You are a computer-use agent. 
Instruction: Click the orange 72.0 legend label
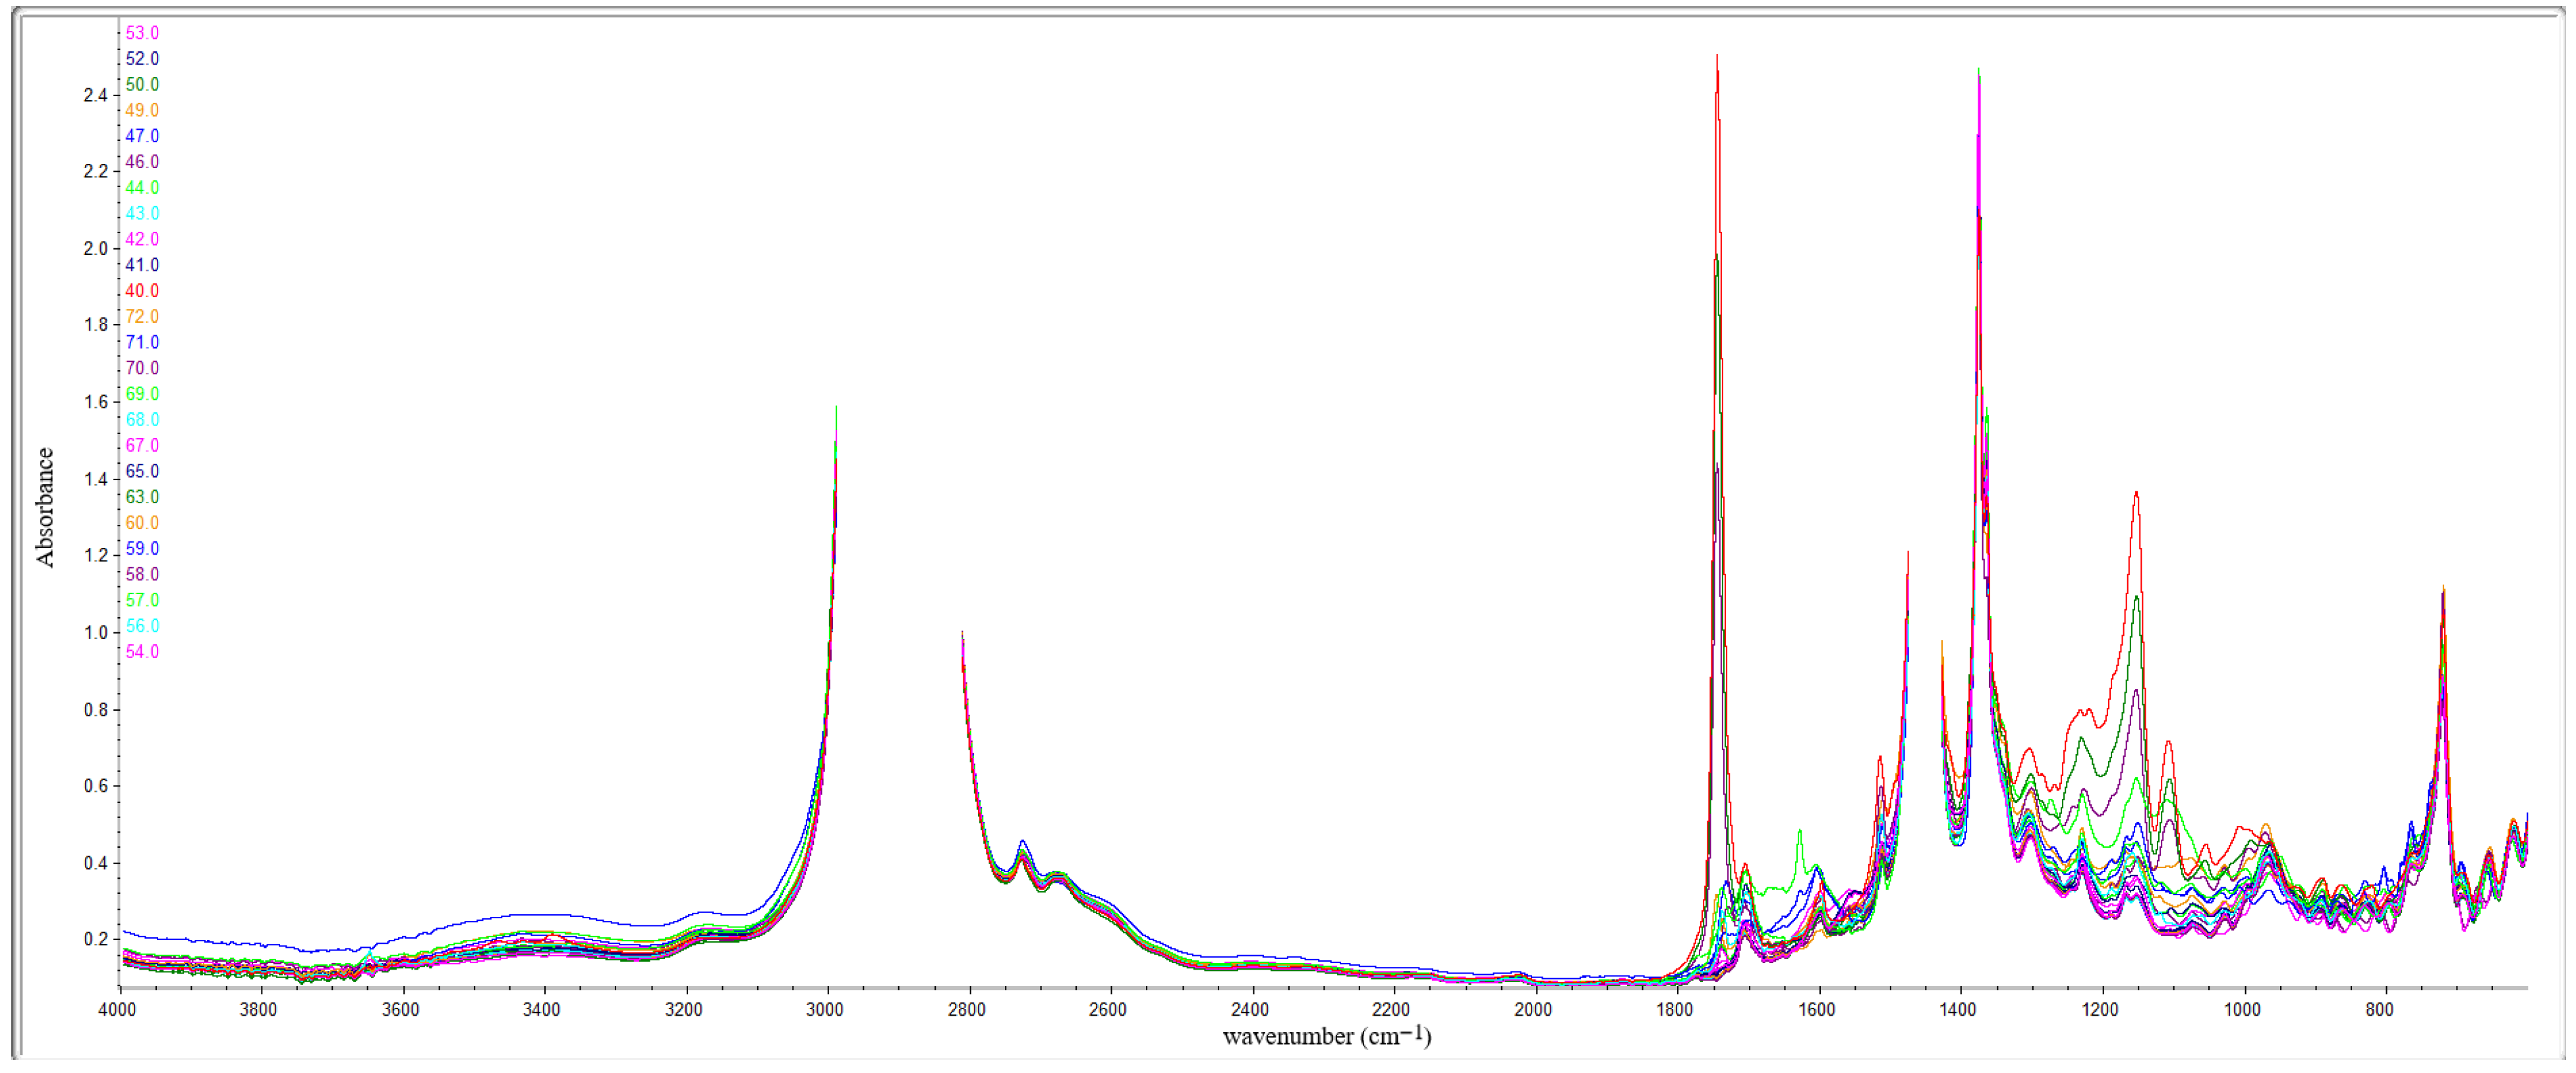(142, 317)
